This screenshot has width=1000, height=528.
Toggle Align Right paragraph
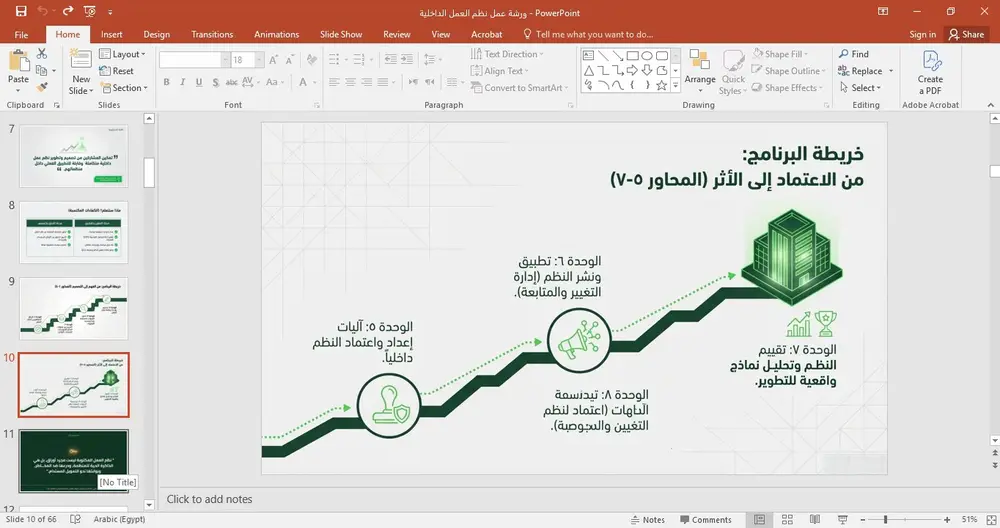pyautogui.click(x=366, y=82)
